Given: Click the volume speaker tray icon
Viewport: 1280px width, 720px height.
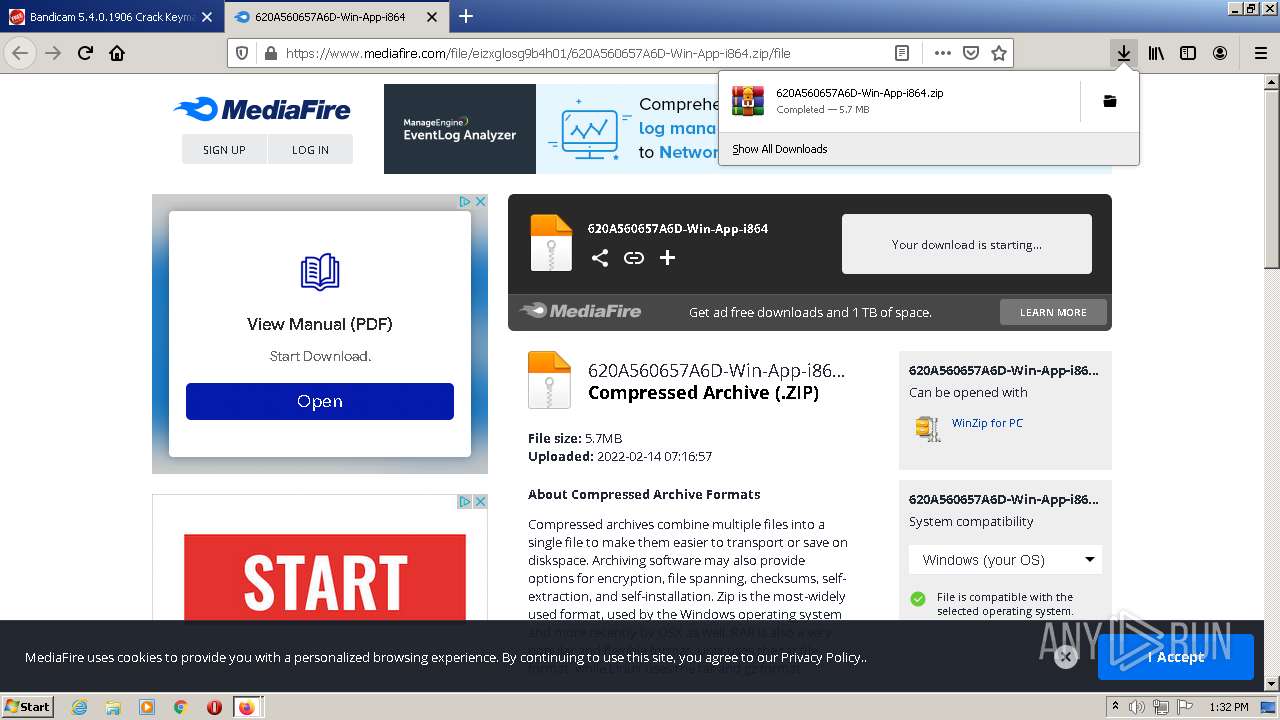Looking at the screenshot, I should tap(1136, 707).
